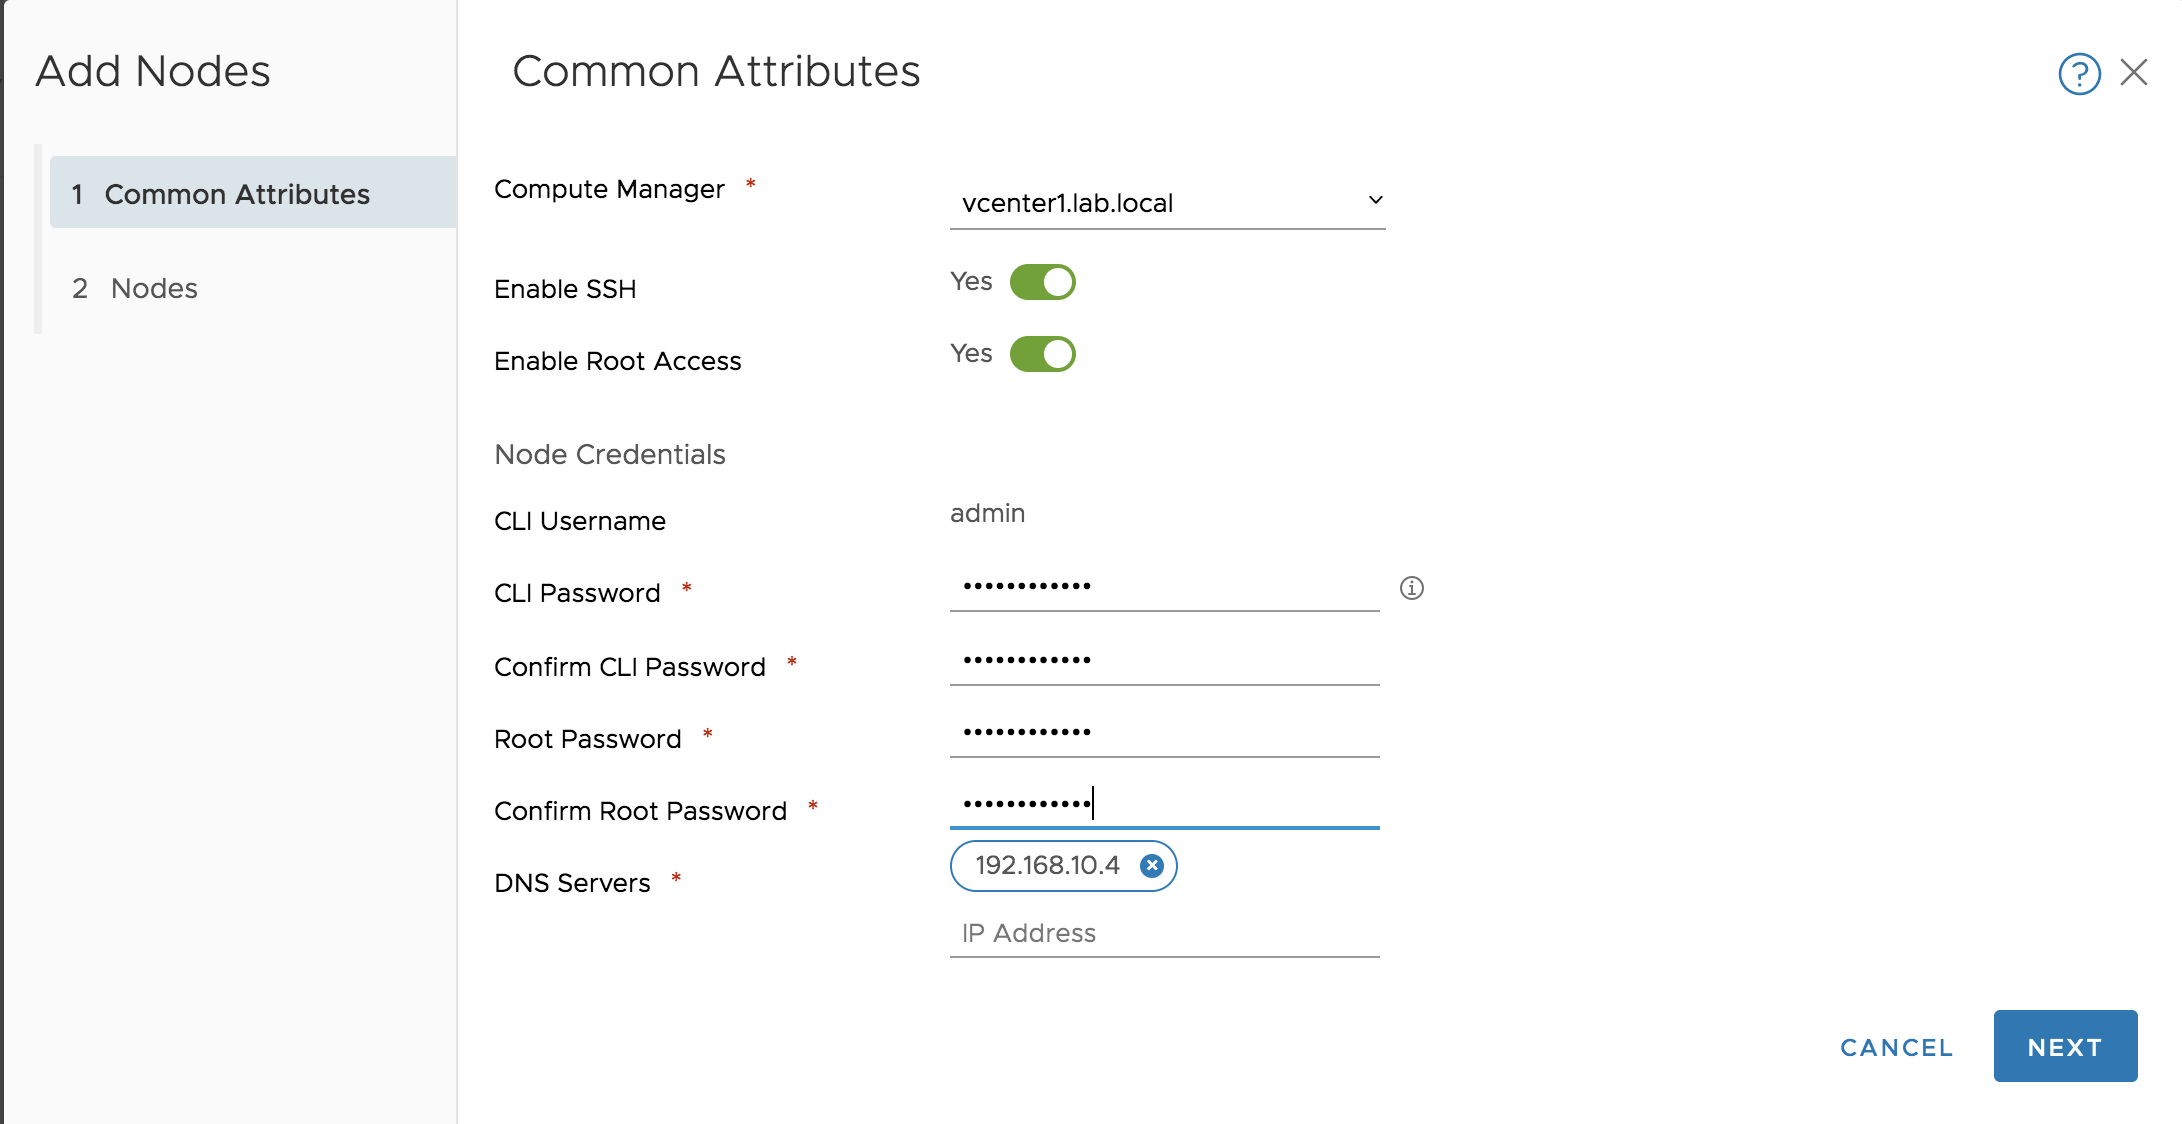Click the delete icon inside the DNS chip
2182x1124 pixels.
(1152, 866)
